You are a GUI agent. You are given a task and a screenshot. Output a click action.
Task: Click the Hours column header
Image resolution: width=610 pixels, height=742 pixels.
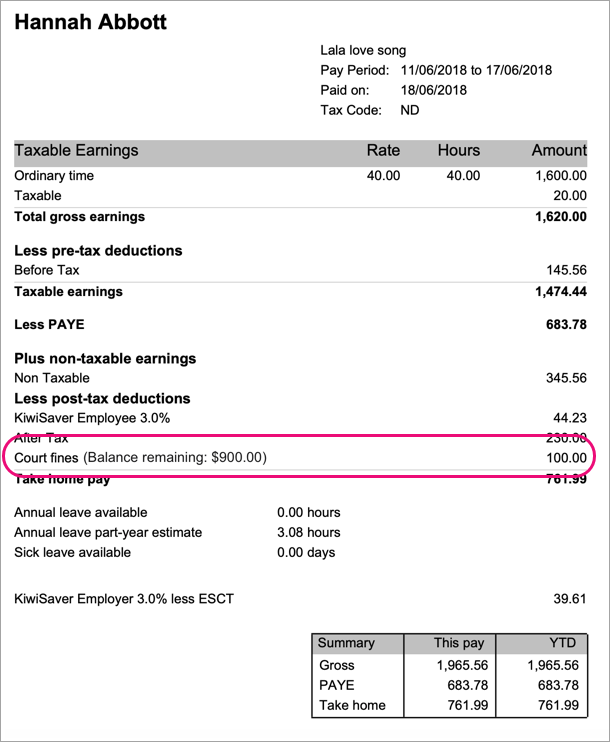(x=458, y=151)
